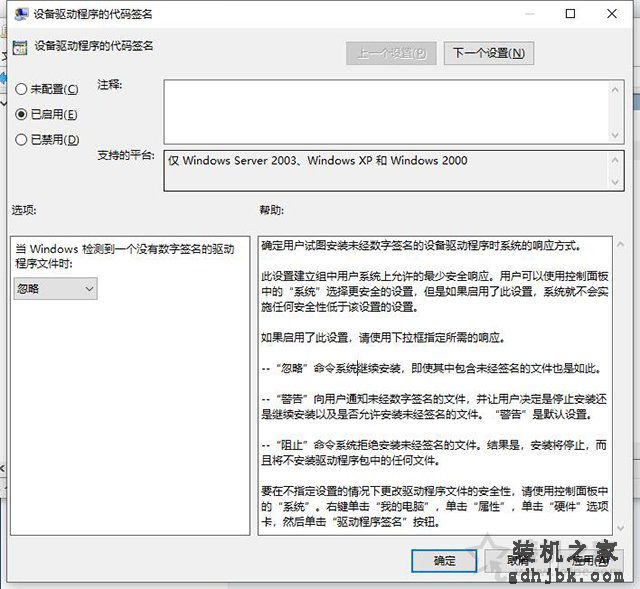Click help paragraph starting with “阻止”
This screenshot has width=640, height=589.
434,452
